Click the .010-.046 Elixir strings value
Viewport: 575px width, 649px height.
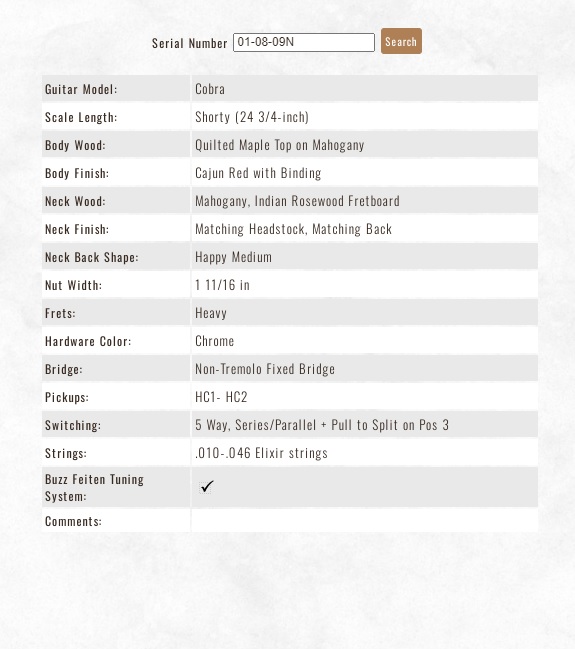pyautogui.click(x=261, y=453)
